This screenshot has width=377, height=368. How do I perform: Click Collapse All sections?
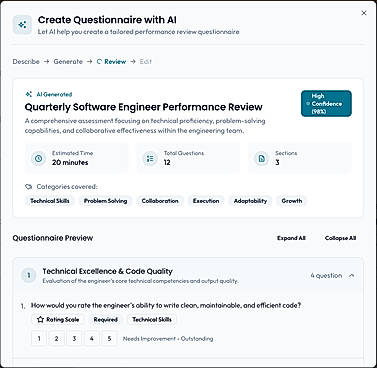point(340,238)
